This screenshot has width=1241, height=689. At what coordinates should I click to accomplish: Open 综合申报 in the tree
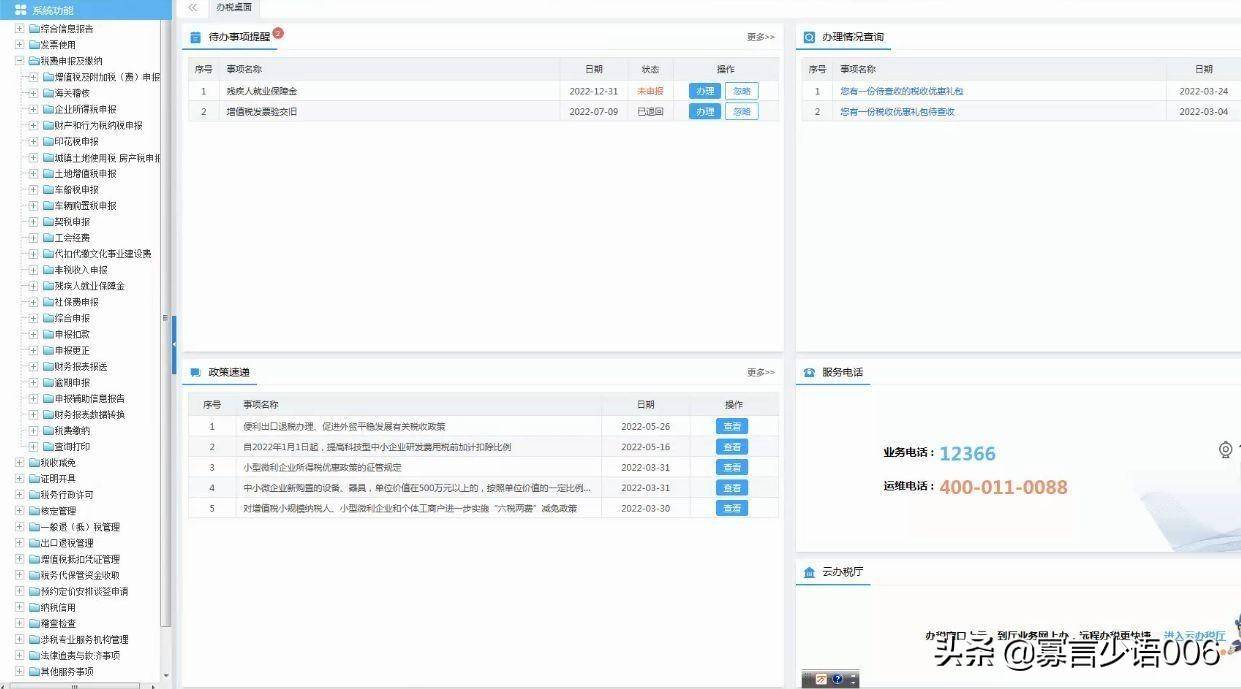(x=73, y=318)
